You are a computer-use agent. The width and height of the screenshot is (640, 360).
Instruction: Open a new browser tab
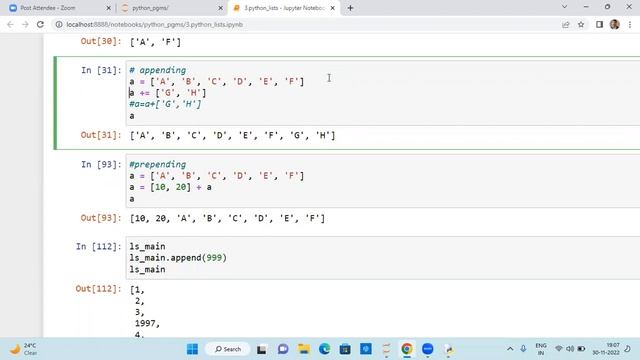[350, 8]
